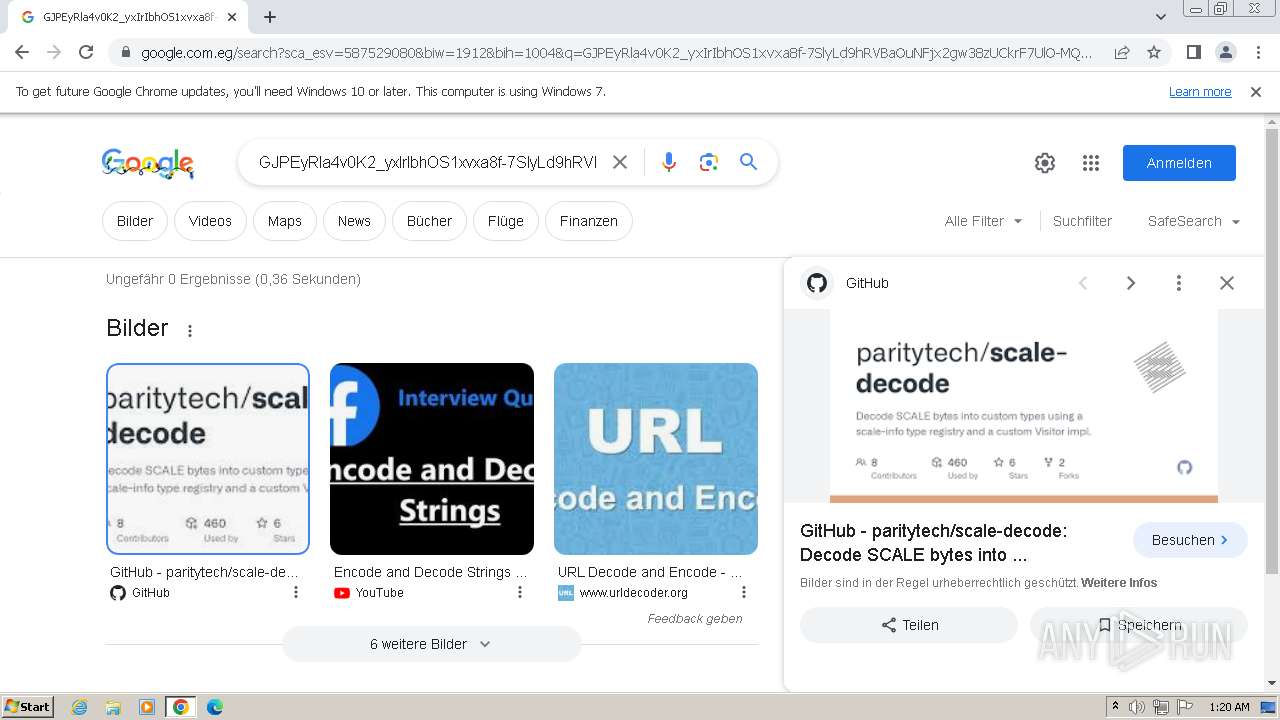Open Google settings gear
Screen dimensions: 1280x720
pos(1045,163)
